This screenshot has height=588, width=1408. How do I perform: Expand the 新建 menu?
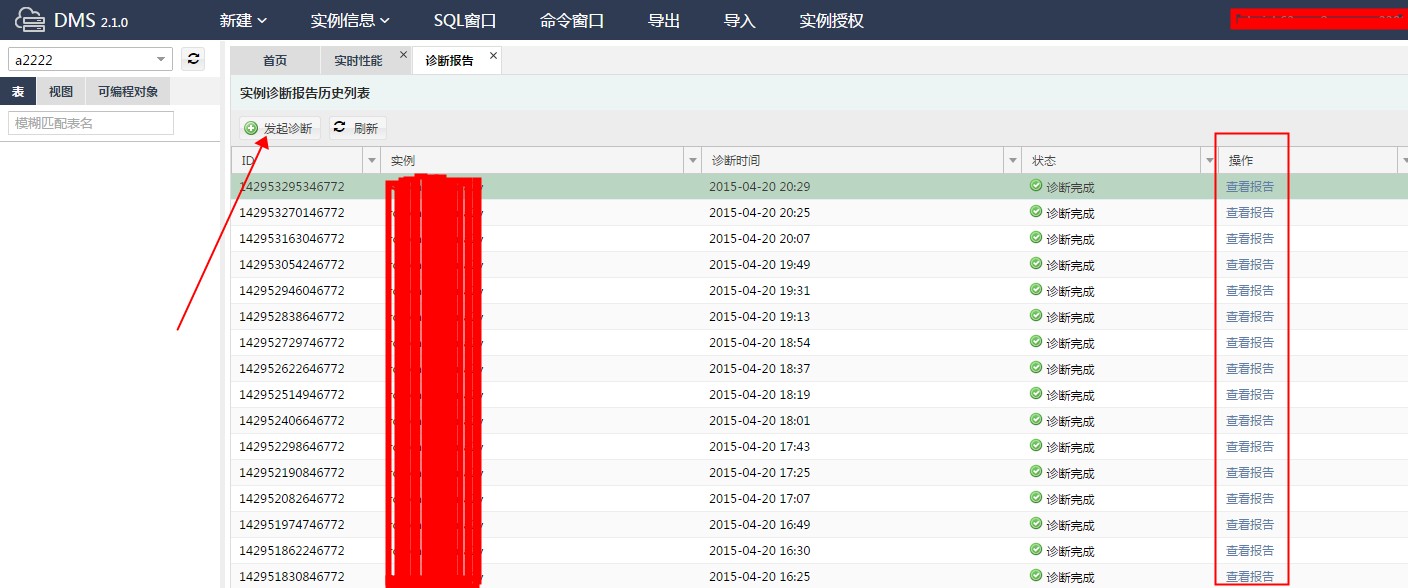(243, 20)
